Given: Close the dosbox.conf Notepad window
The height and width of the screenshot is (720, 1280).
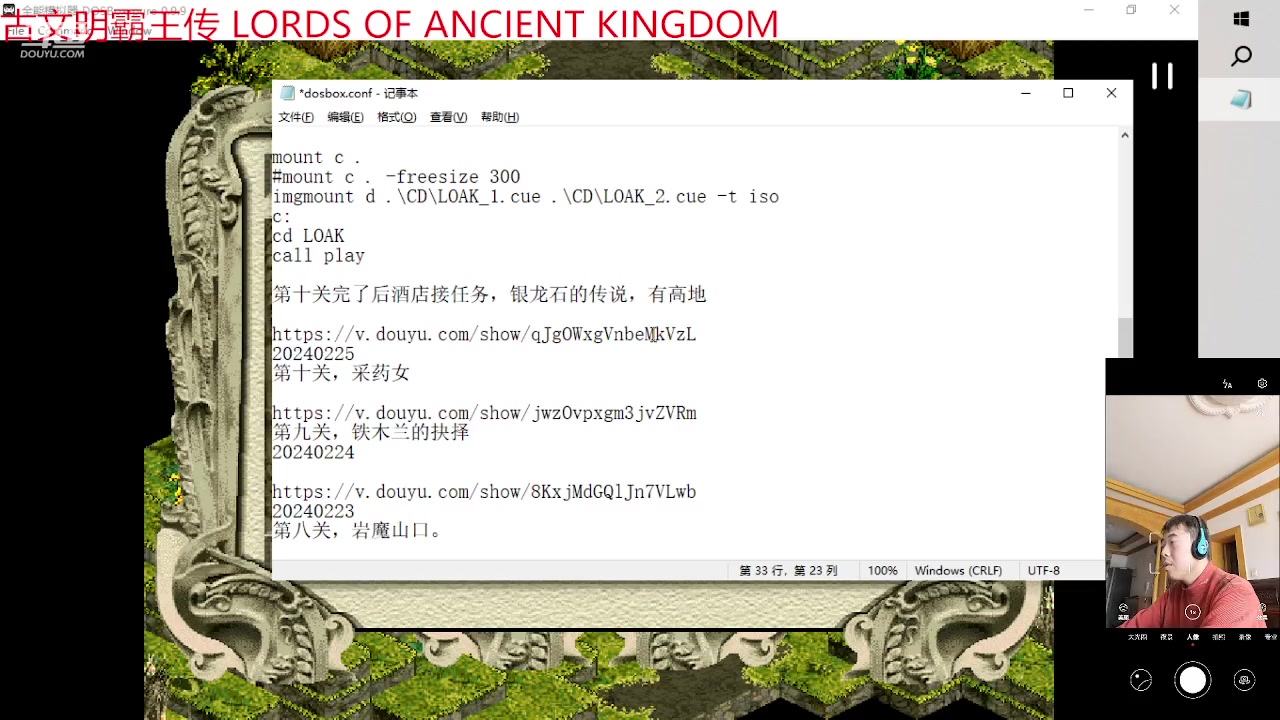Looking at the screenshot, I should [1111, 93].
